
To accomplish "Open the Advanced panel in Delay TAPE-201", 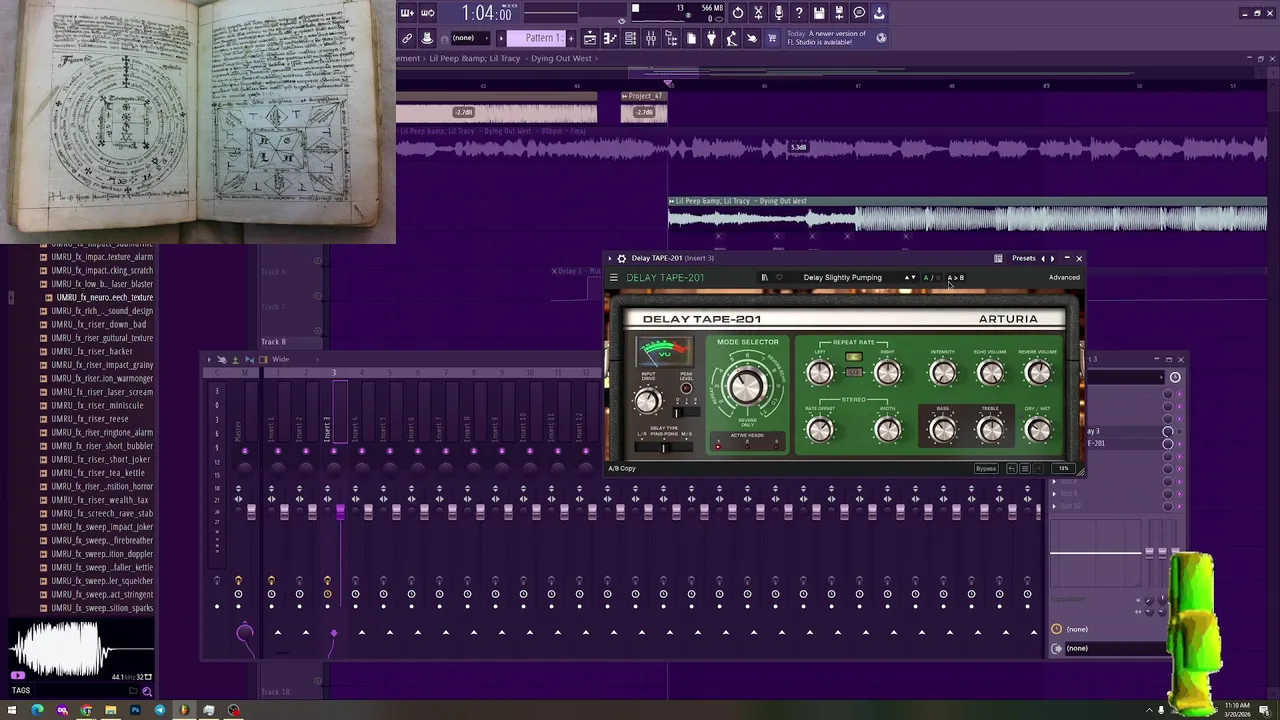I will pyautogui.click(x=1064, y=277).
